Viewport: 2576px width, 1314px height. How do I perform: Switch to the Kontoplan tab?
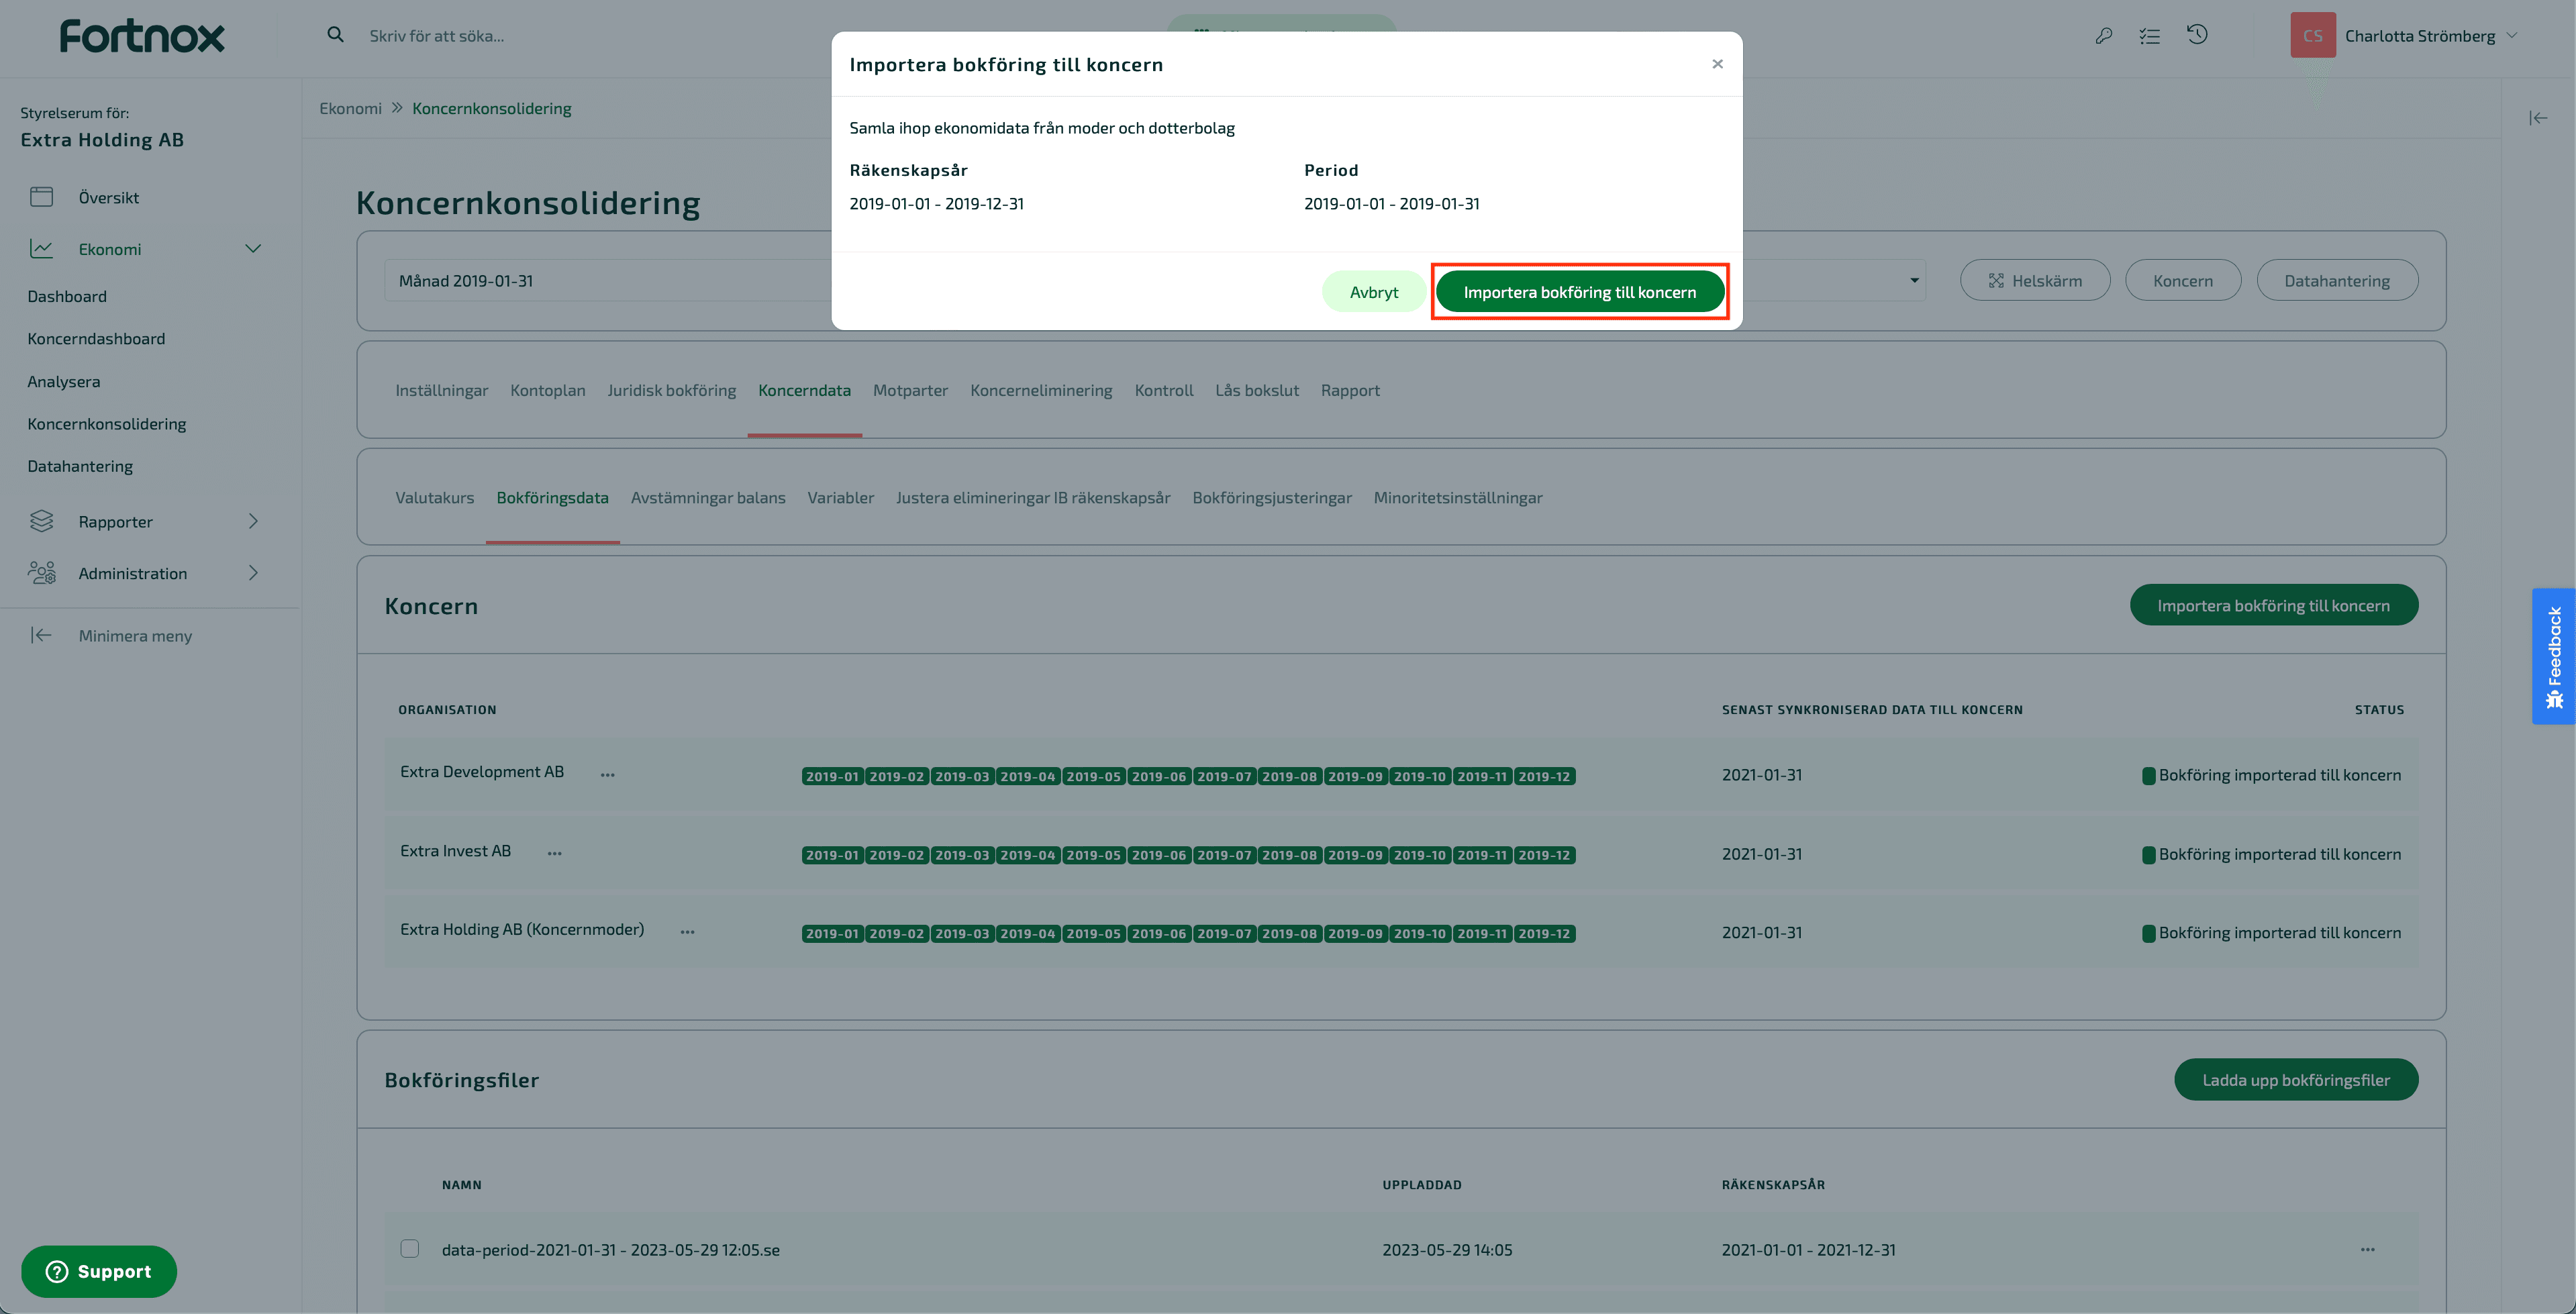[x=548, y=390]
